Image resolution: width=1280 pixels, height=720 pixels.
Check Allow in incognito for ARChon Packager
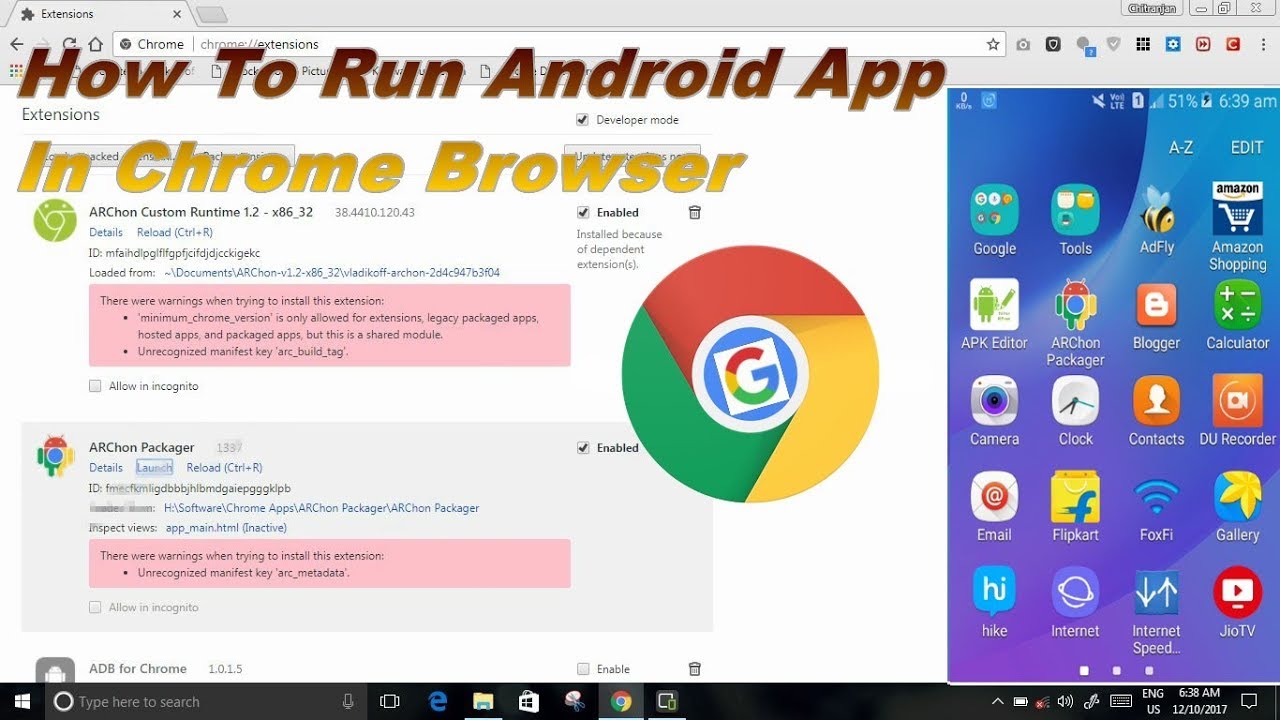point(95,607)
